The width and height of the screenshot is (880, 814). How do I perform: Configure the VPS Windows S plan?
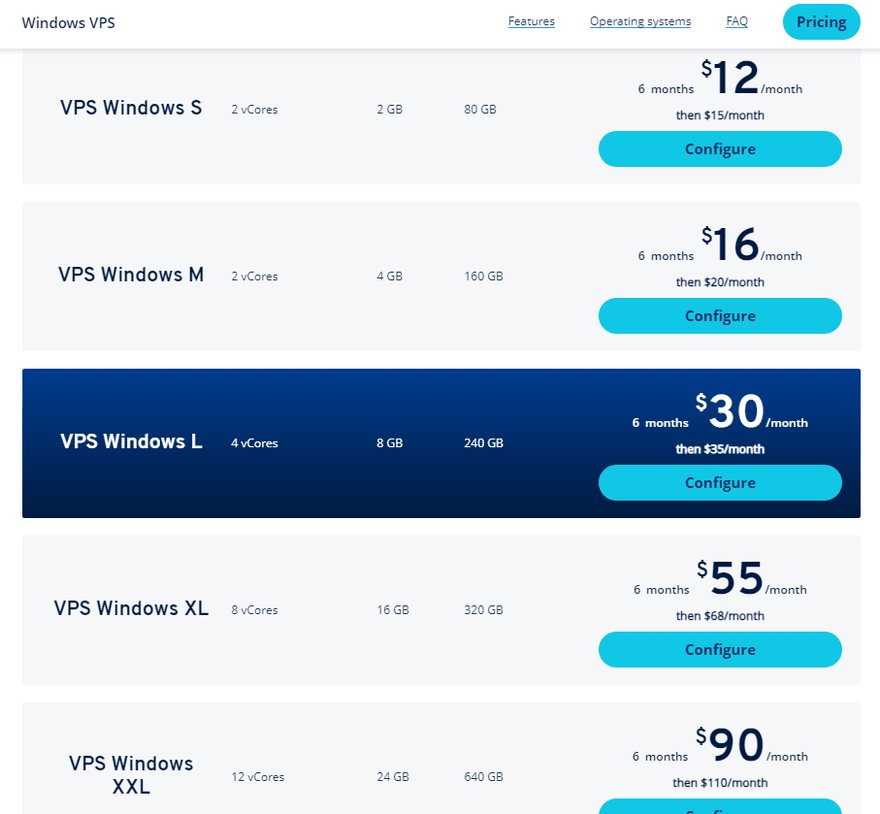tap(720, 149)
